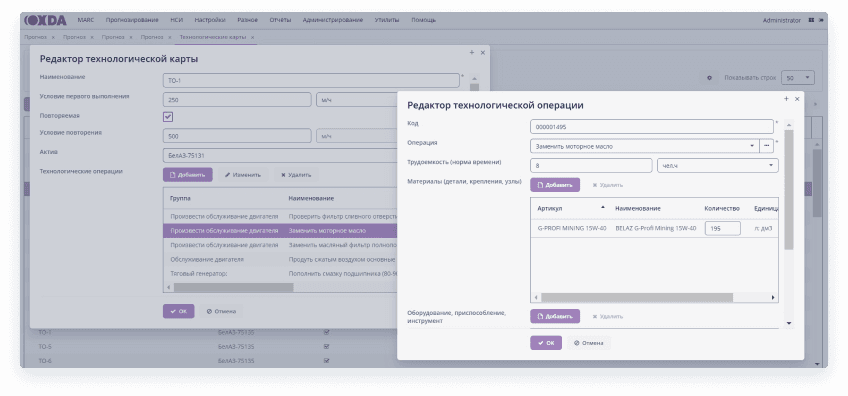Open the Настройки menu
Viewport: 848px width, 396px height.
tap(210, 21)
